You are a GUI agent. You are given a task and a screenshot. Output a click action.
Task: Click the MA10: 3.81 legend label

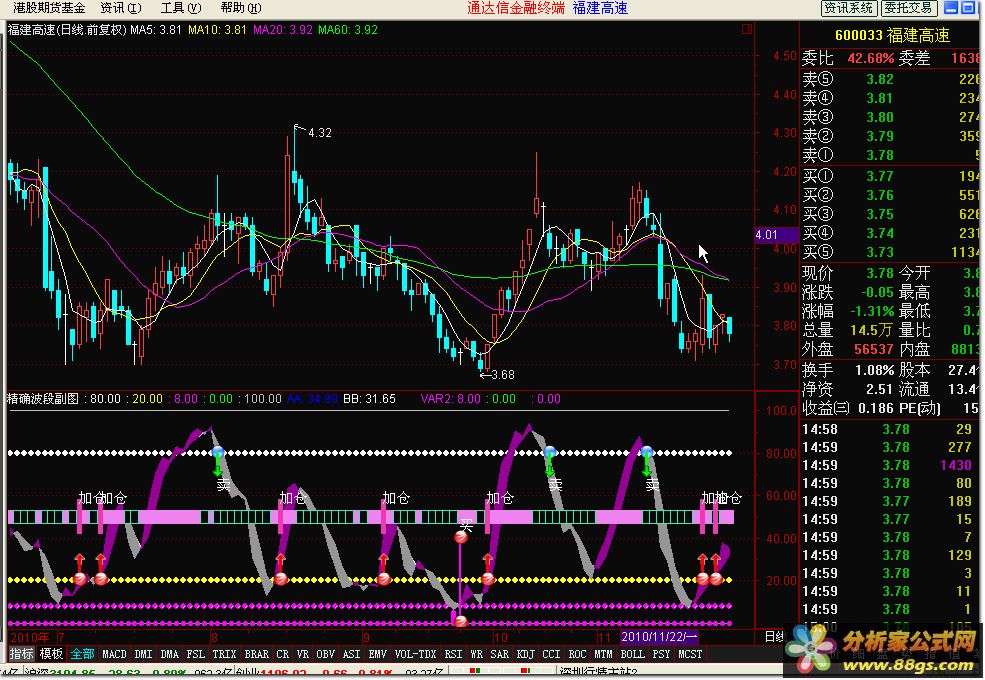217,30
